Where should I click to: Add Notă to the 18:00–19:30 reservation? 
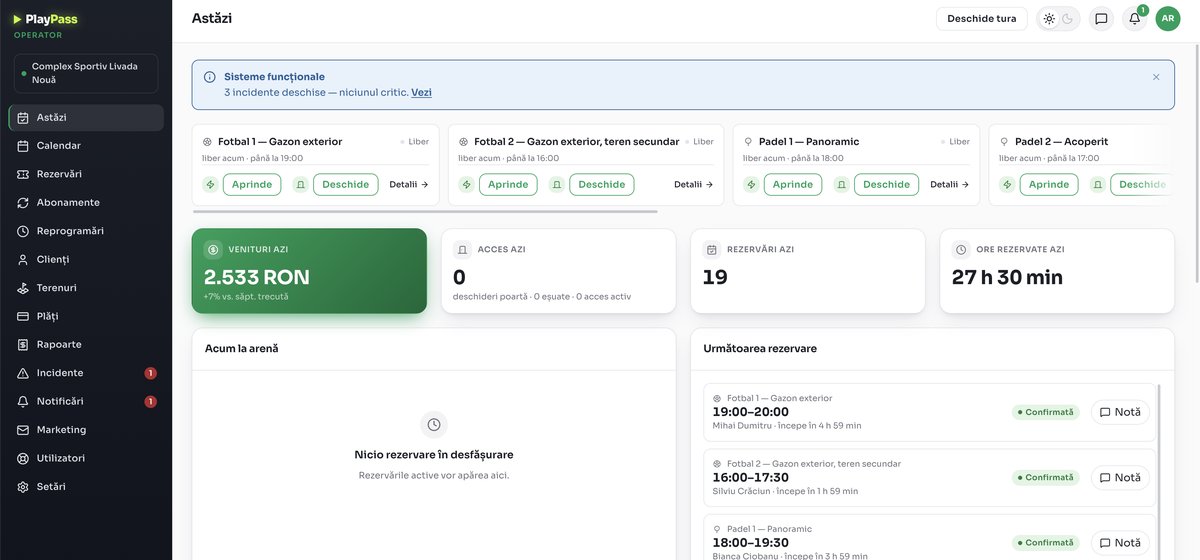point(1120,543)
